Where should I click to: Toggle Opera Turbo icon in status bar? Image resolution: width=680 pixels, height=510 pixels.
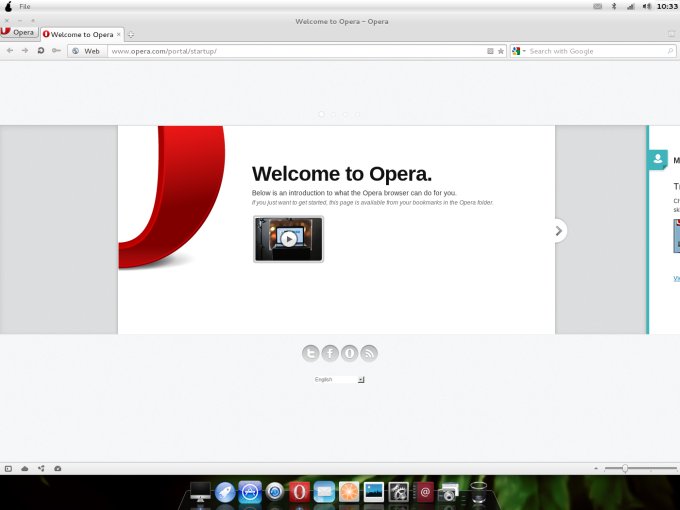[x=58, y=468]
